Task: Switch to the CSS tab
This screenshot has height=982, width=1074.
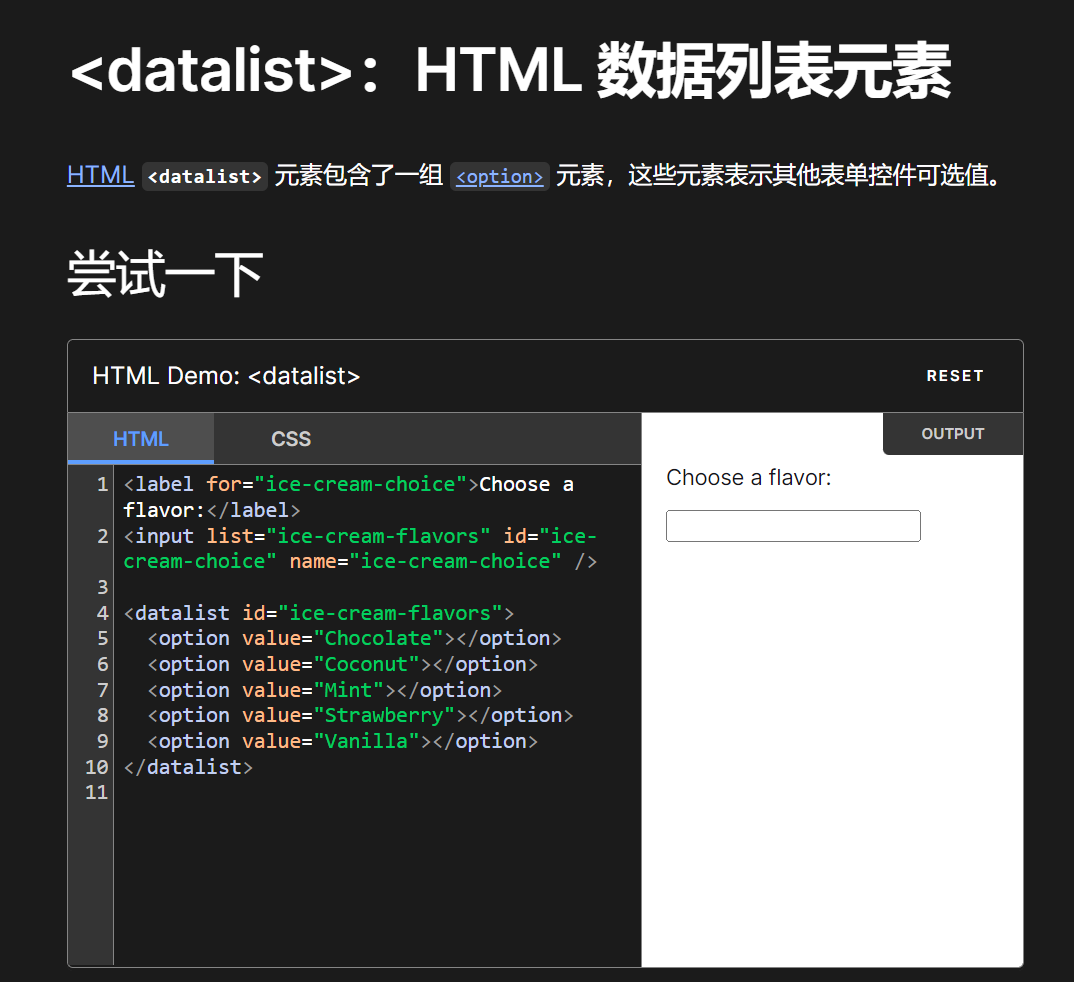Action: click(x=291, y=439)
